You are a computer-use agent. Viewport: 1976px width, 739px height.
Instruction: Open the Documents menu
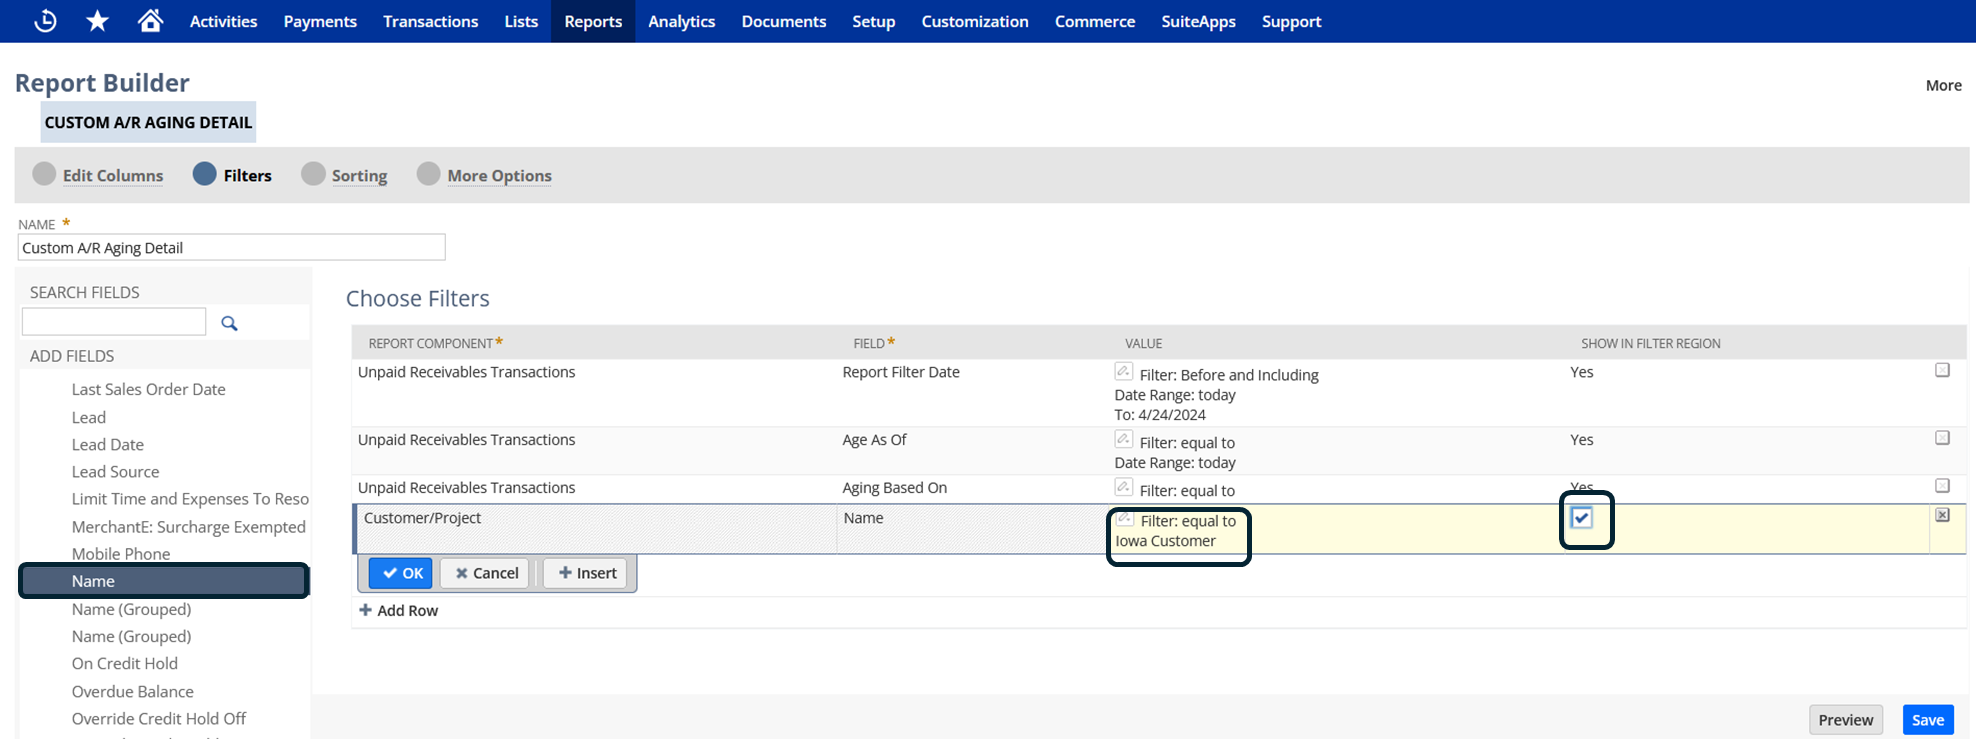point(784,21)
